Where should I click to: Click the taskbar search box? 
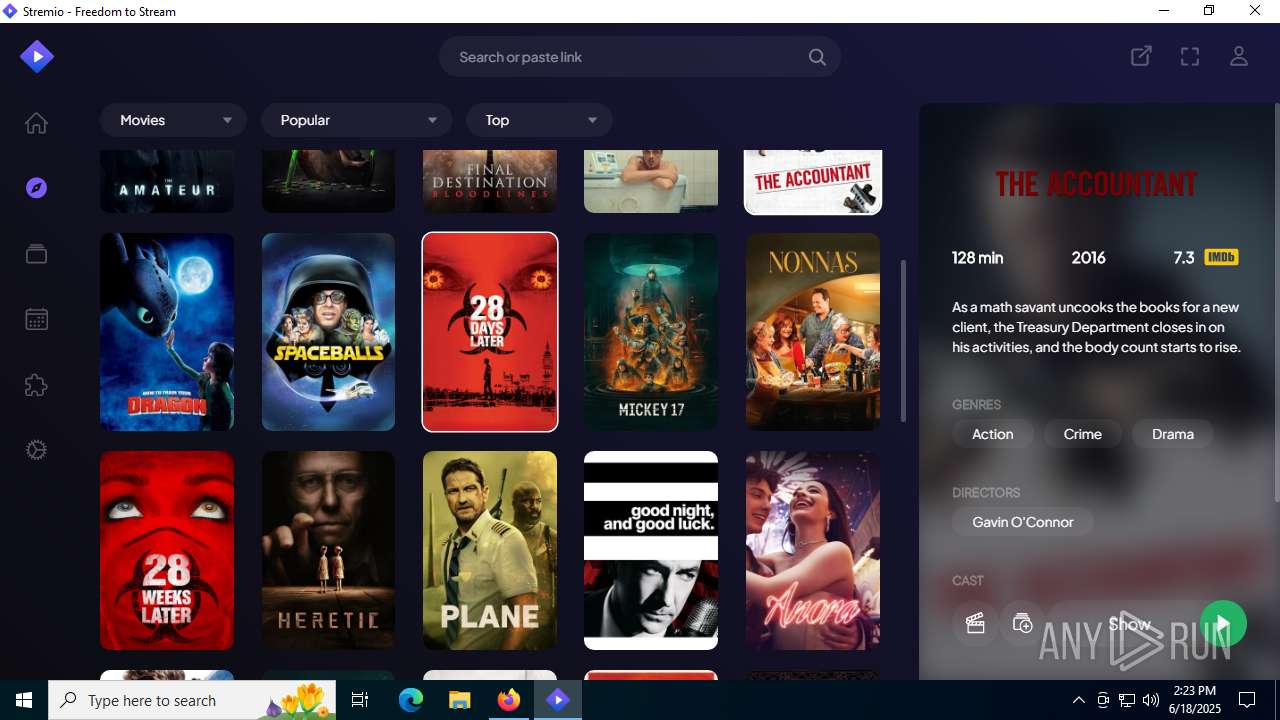coord(193,700)
